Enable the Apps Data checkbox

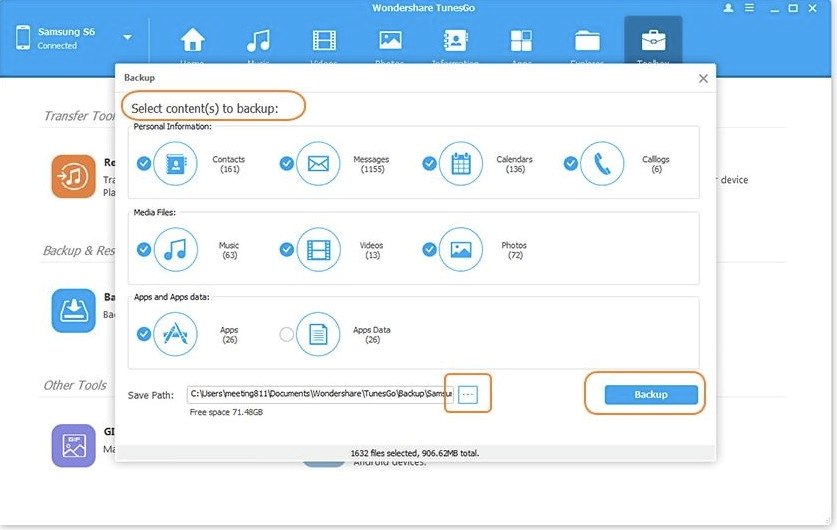pos(287,335)
